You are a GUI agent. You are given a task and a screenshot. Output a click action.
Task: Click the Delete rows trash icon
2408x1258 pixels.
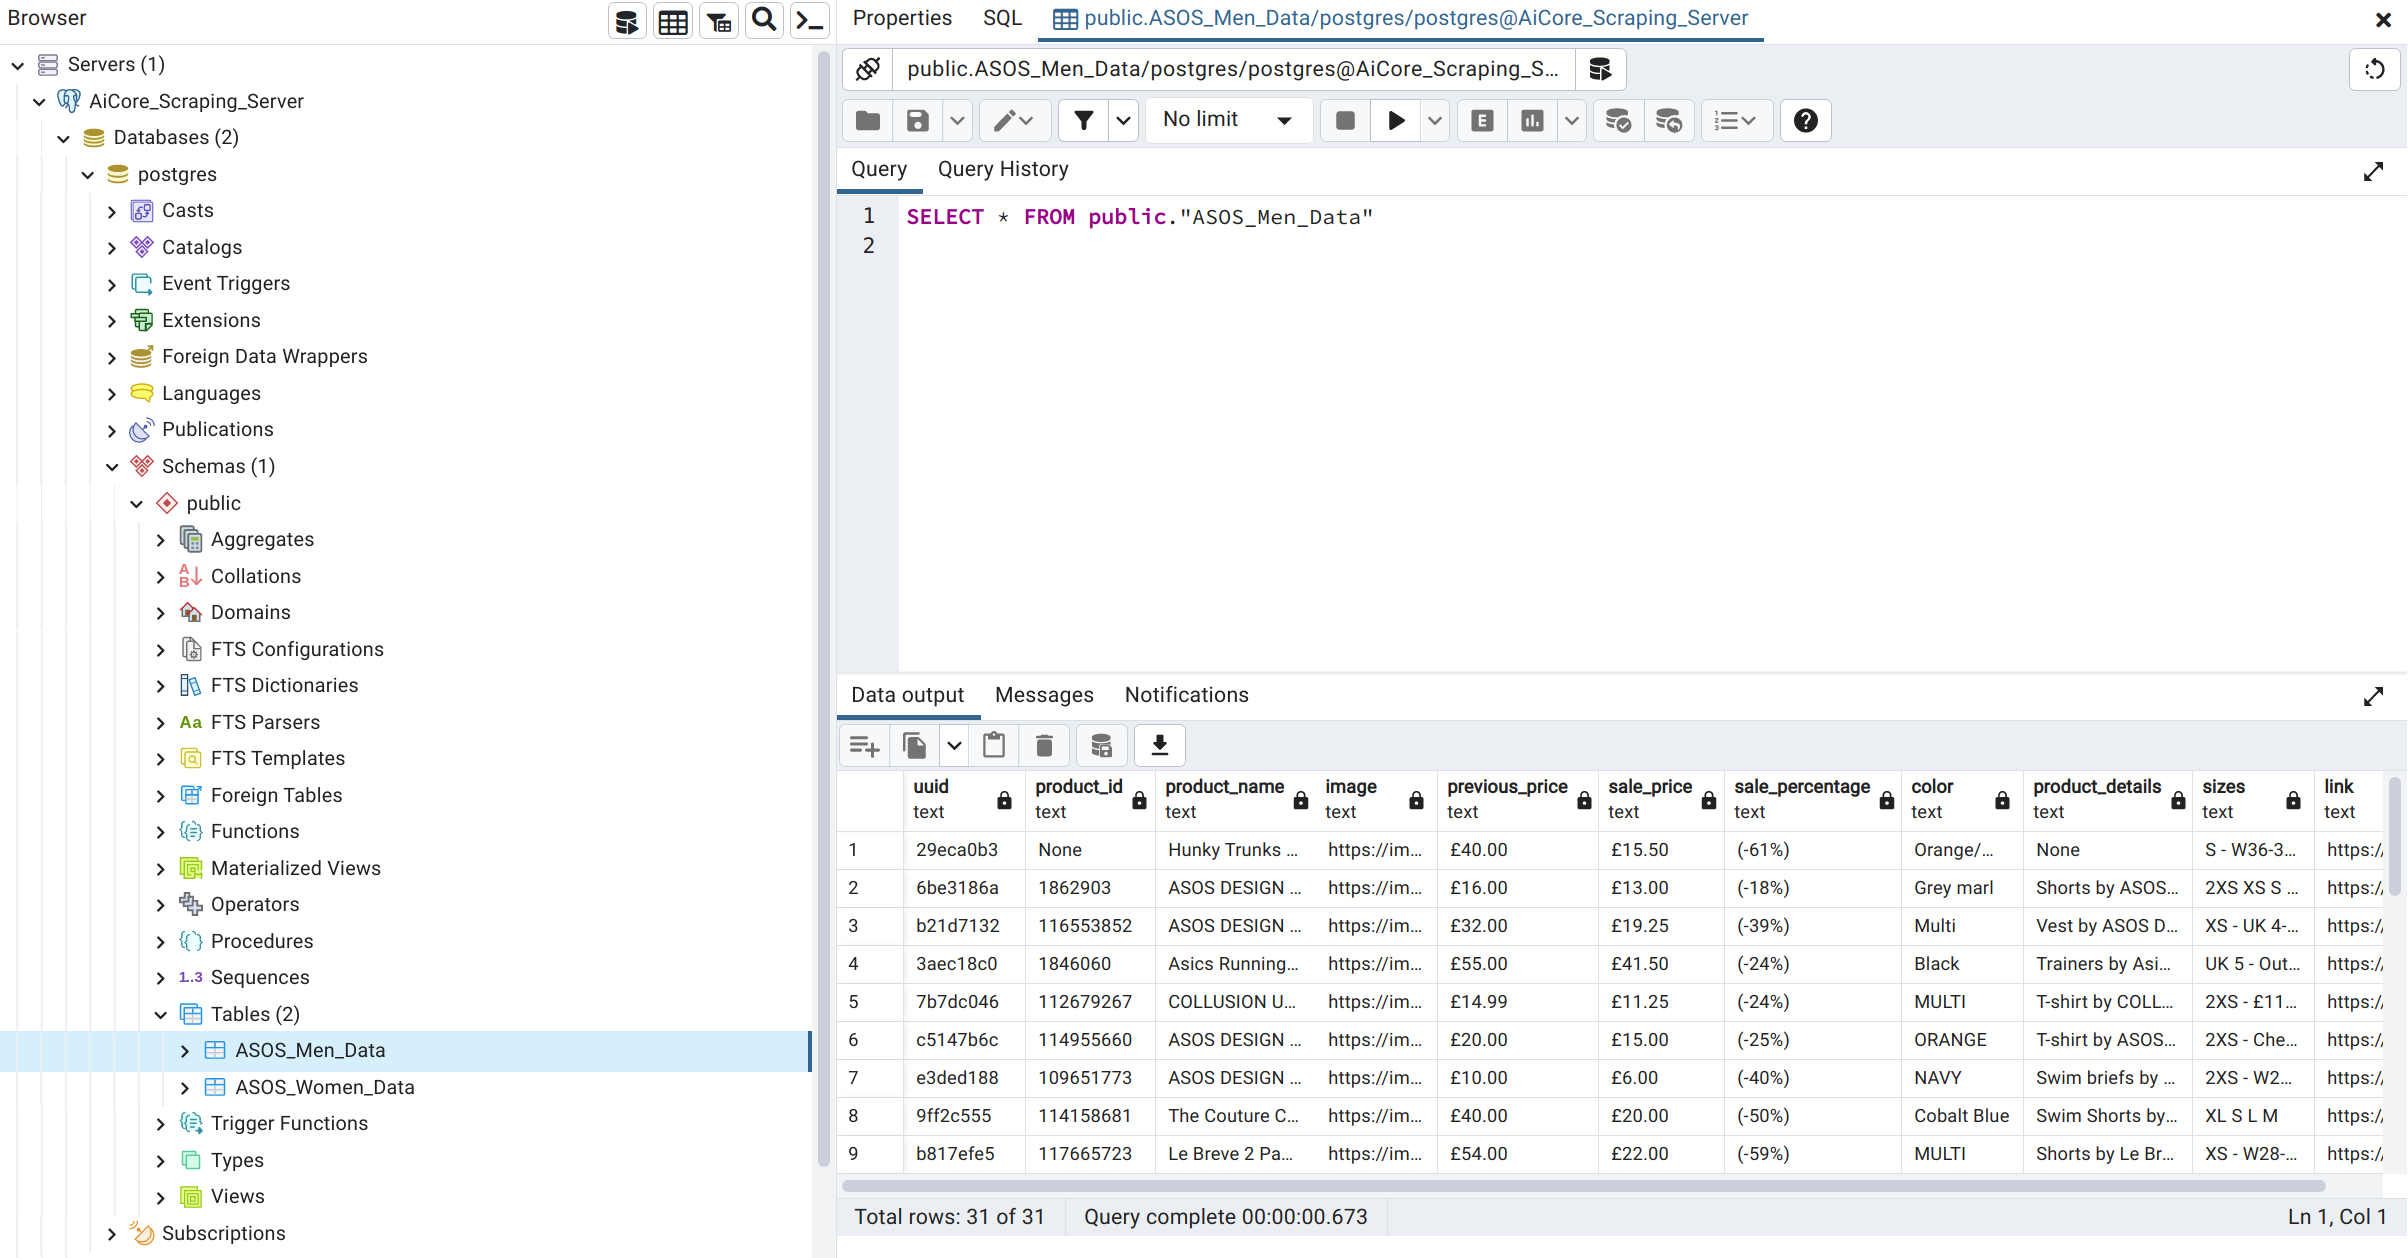click(1044, 746)
